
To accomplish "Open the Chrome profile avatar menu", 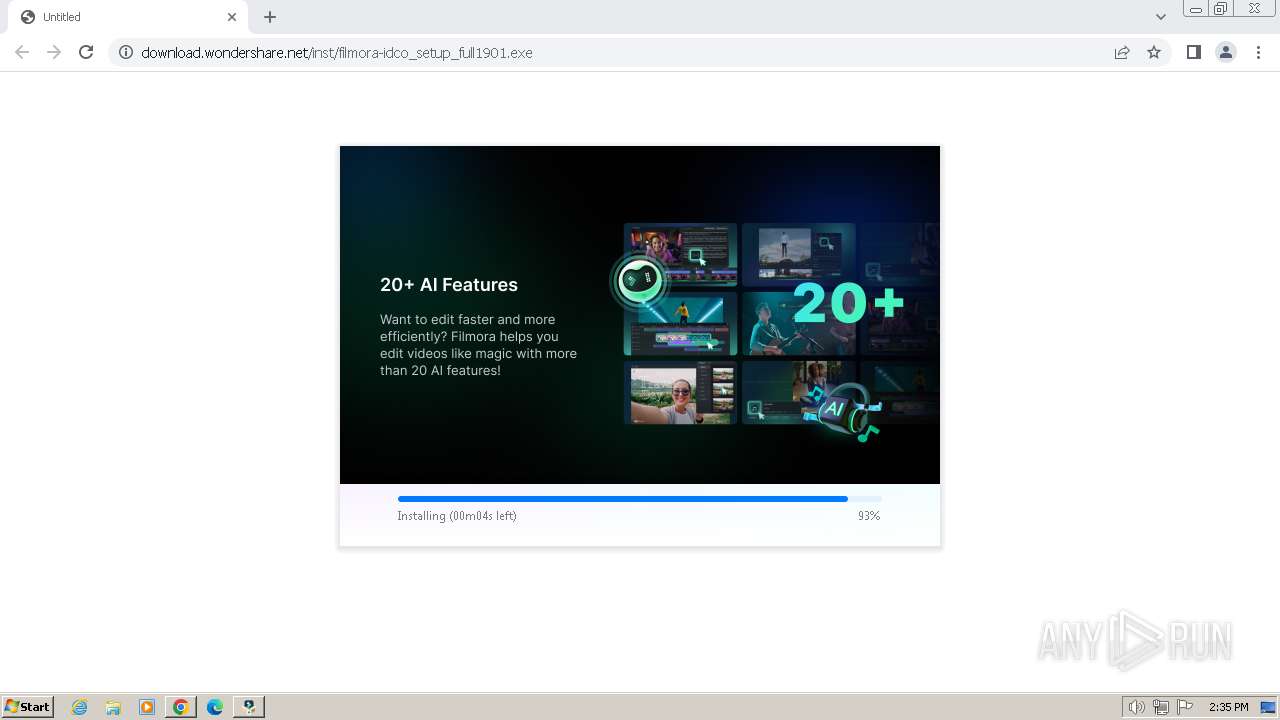I will click(1226, 52).
